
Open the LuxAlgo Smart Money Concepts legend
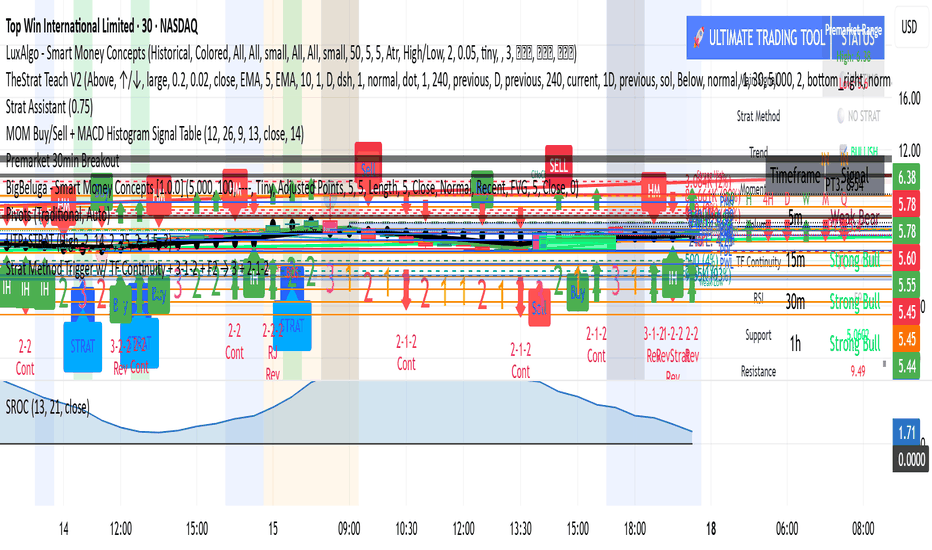291,54
